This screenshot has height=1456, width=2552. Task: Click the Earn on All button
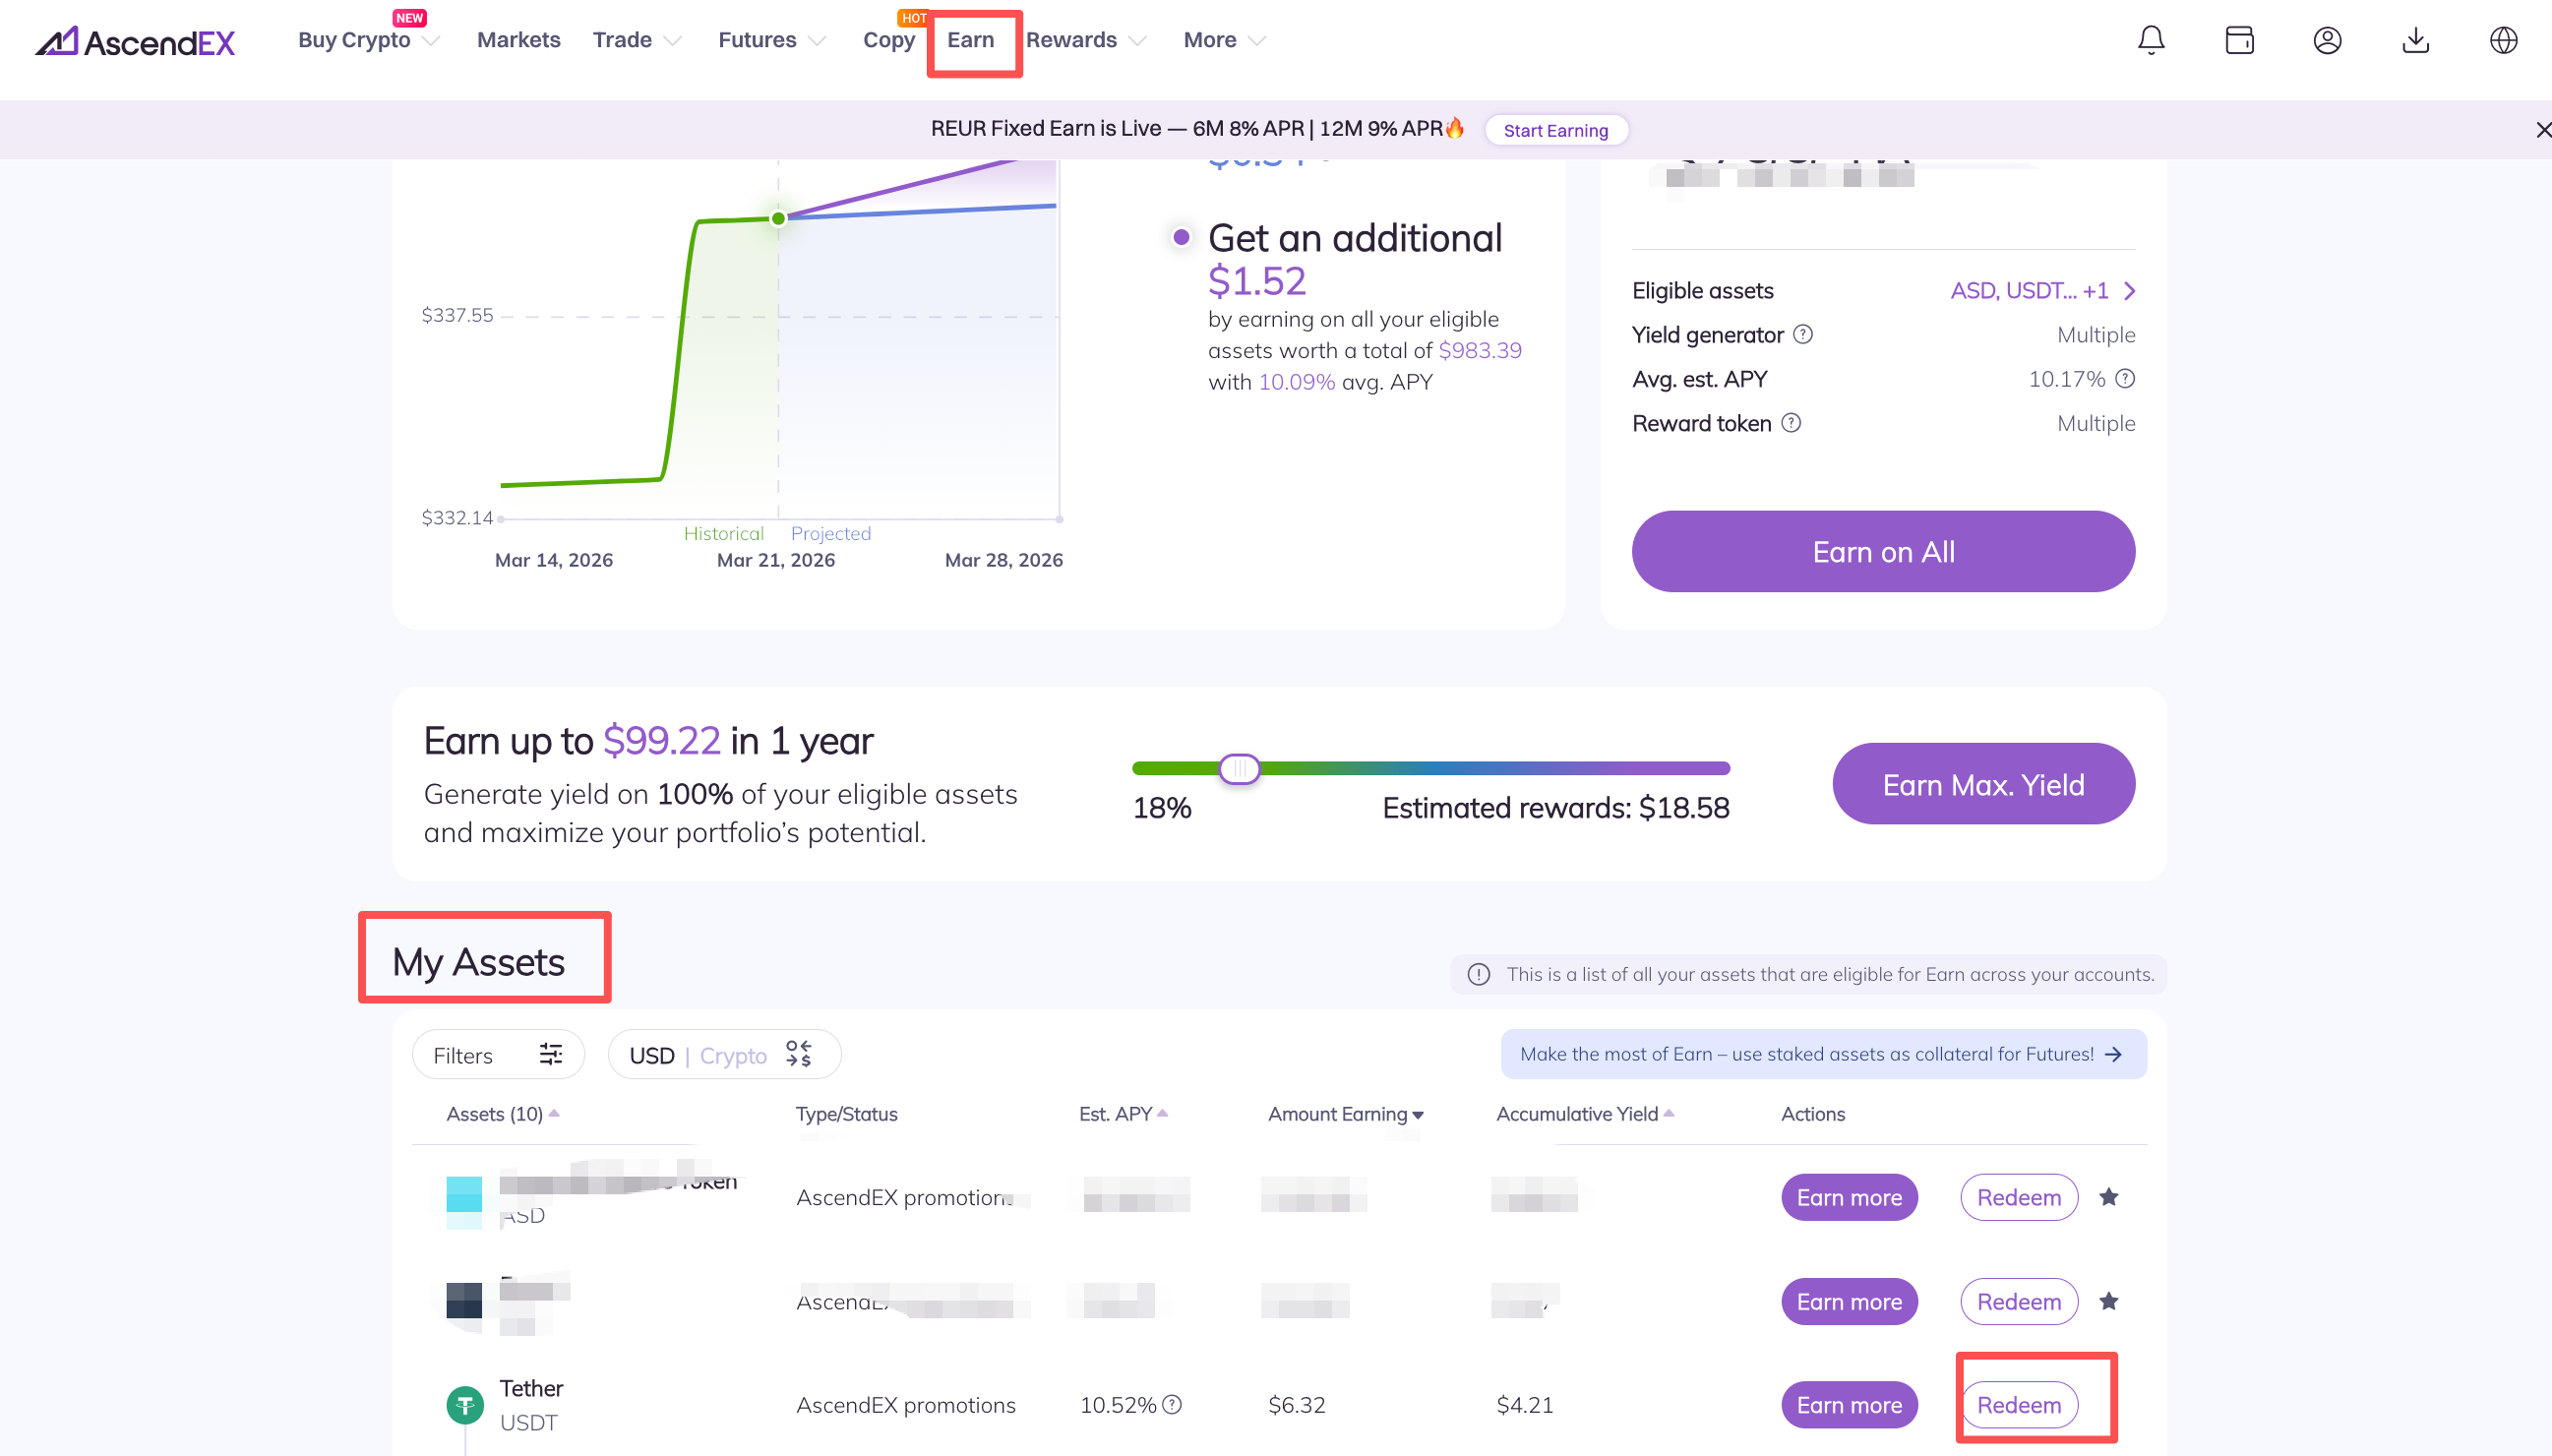click(x=1882, y=551)
